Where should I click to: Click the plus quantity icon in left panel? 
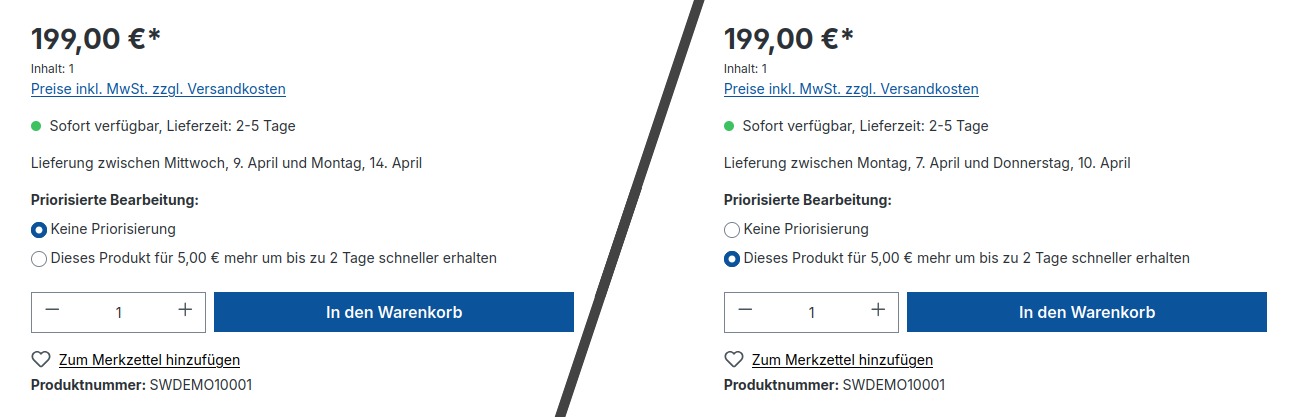point(185,311)
